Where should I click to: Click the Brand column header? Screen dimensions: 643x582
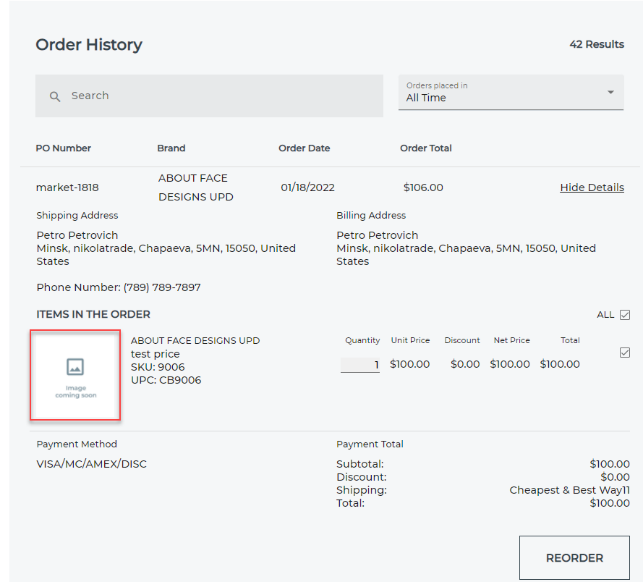tap(171, 148)
